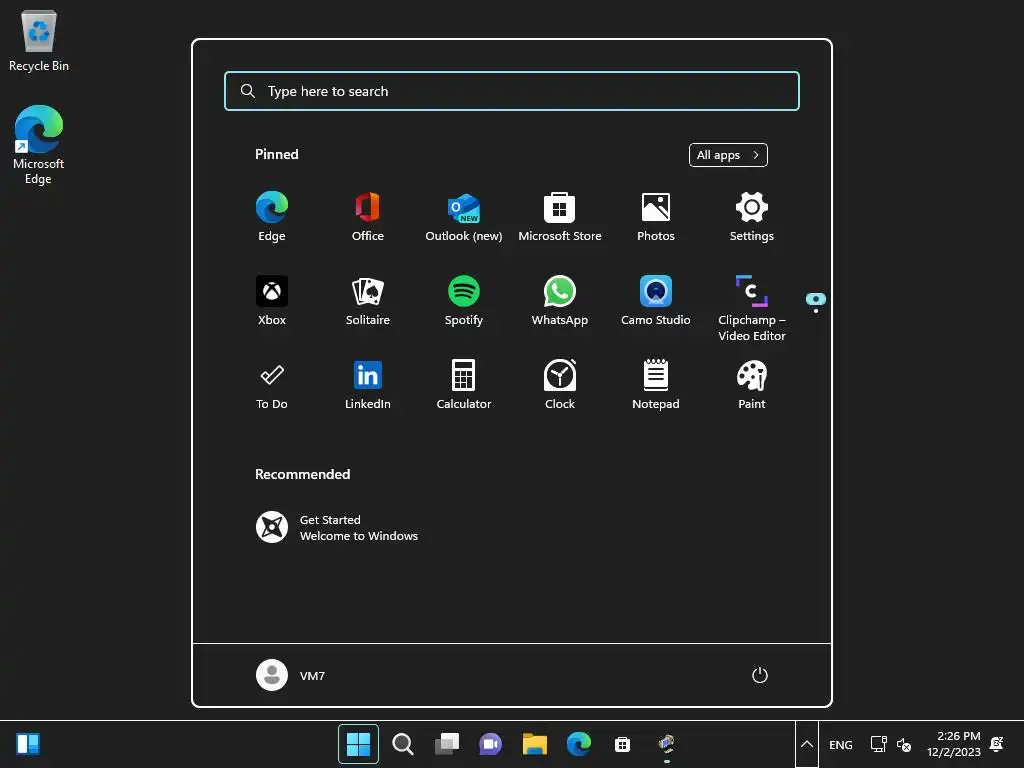Open the muted volume tray icon
This screenshot has height=768, width=1024.
click(904, 744)
